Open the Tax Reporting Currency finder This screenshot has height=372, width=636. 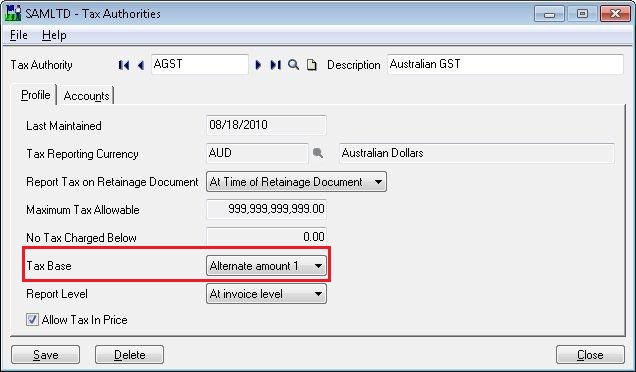pos(318,153)
